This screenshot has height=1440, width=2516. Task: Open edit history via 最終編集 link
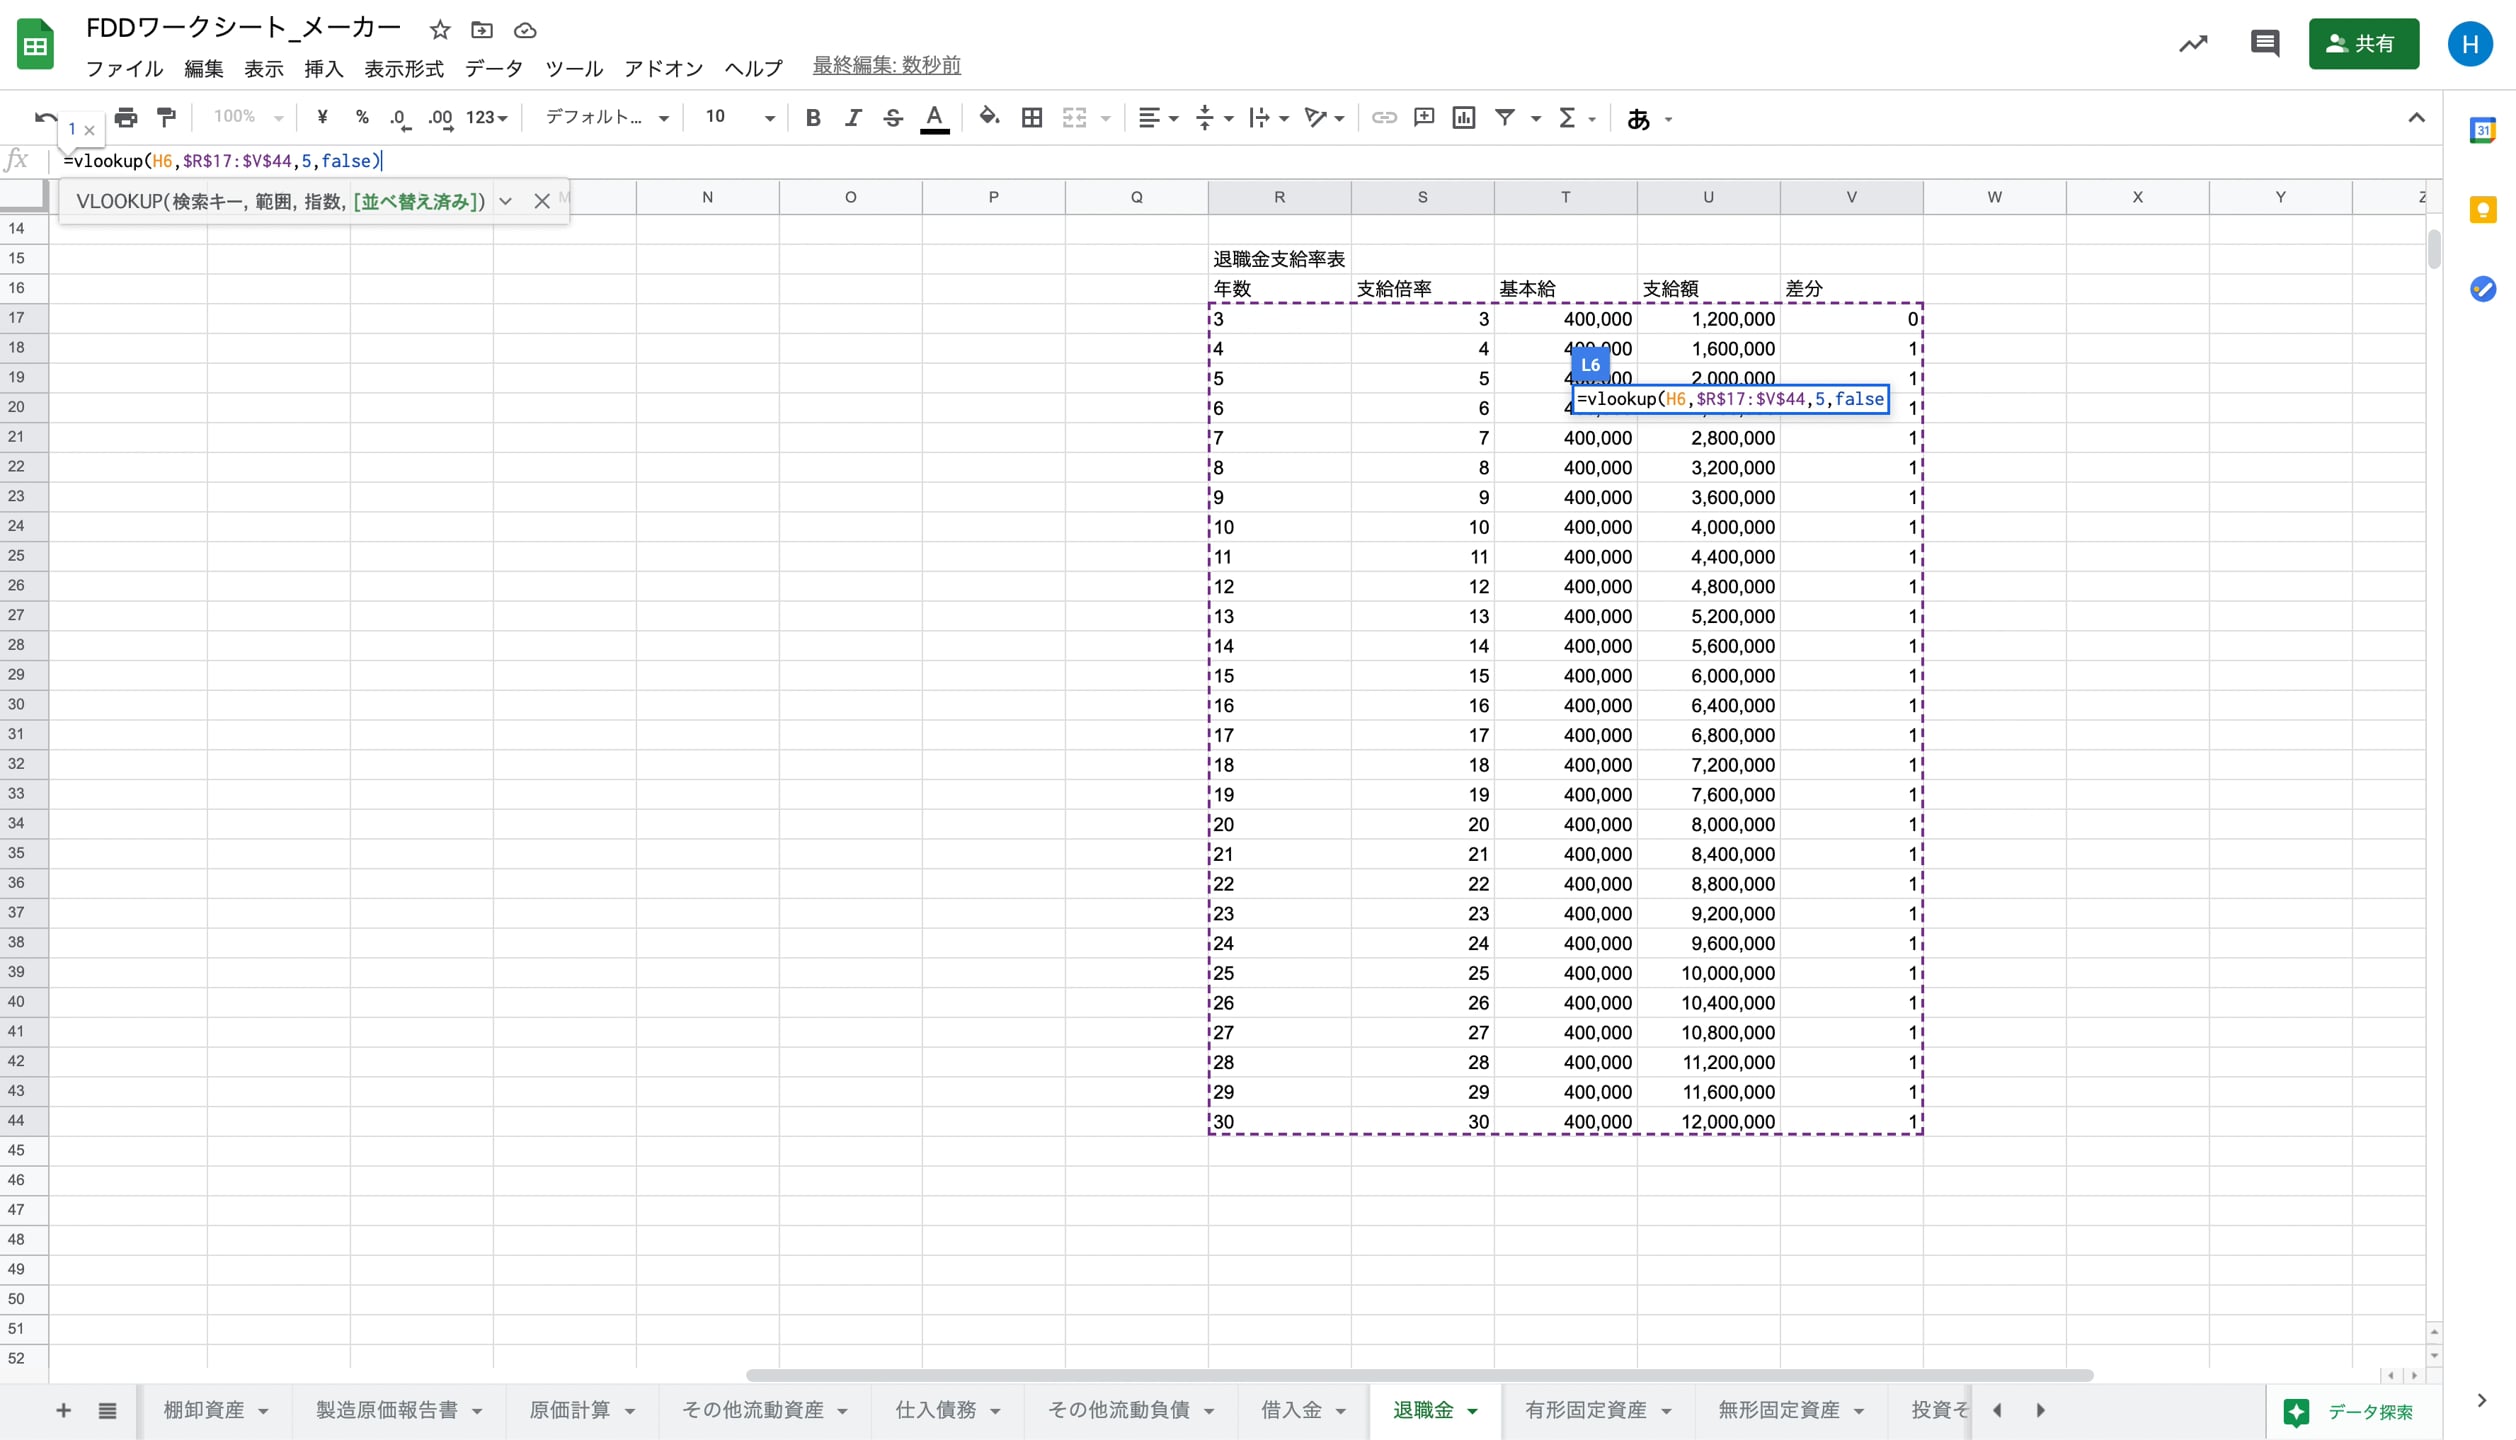tap(885, 64)
